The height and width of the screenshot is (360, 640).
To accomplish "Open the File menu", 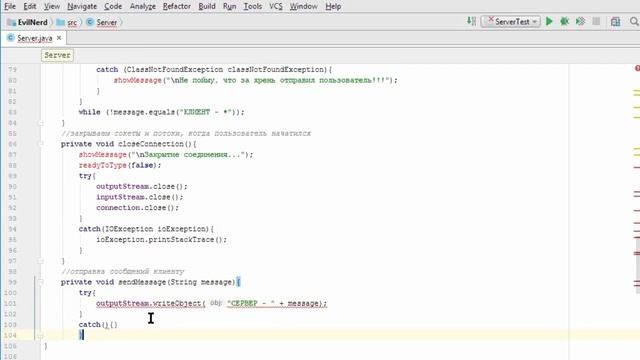I will [x=10, y=6].
